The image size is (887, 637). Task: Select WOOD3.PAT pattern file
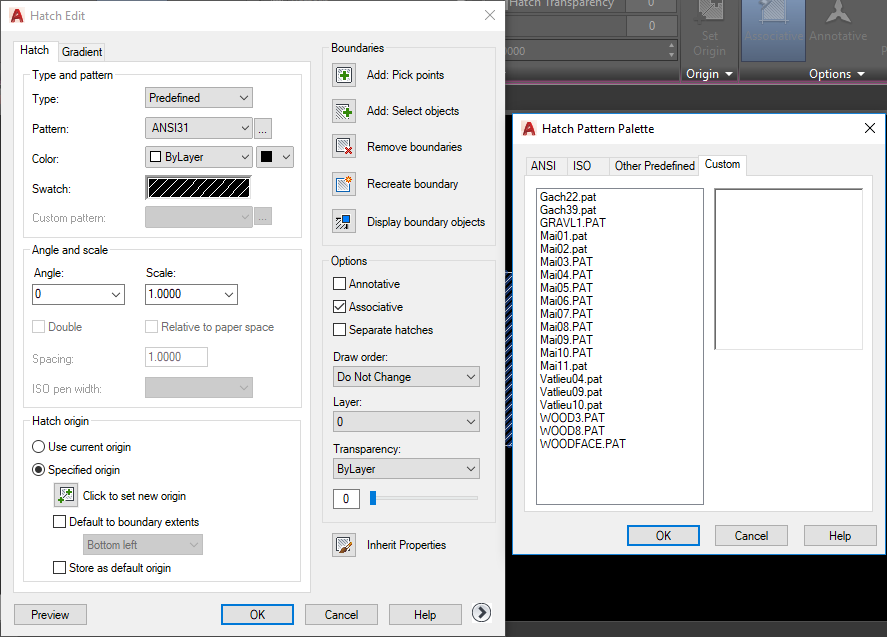pyautogui.click(x=572, y=418)
